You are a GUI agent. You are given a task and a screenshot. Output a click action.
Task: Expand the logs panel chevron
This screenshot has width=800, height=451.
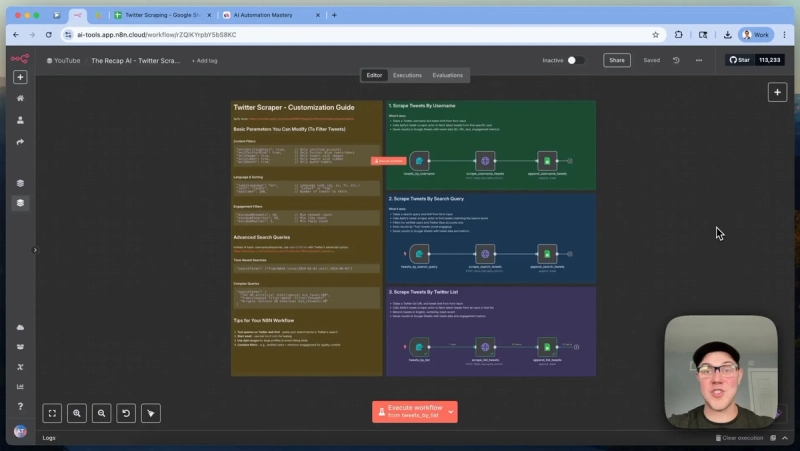(785, 438)
